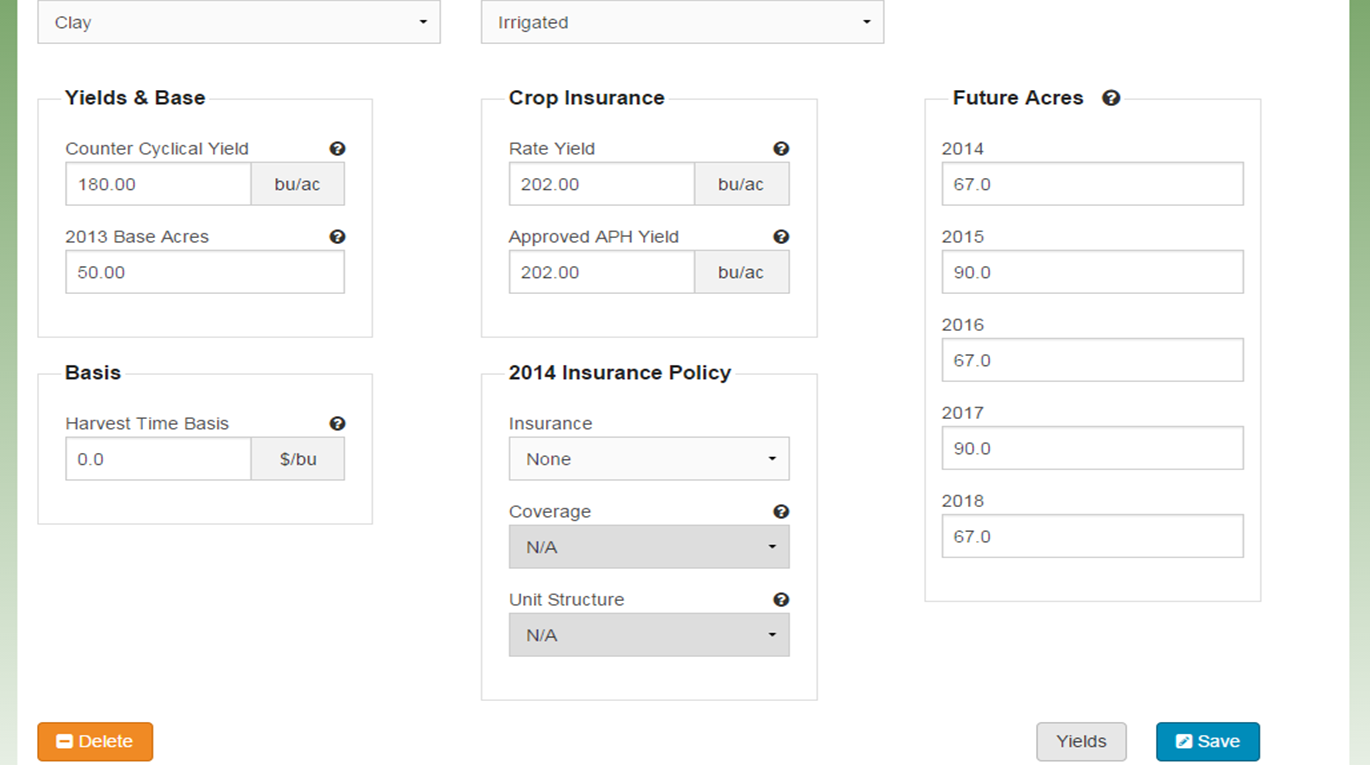
Task: Click help icon next to Coverage
Action: (x=781, y=512)
